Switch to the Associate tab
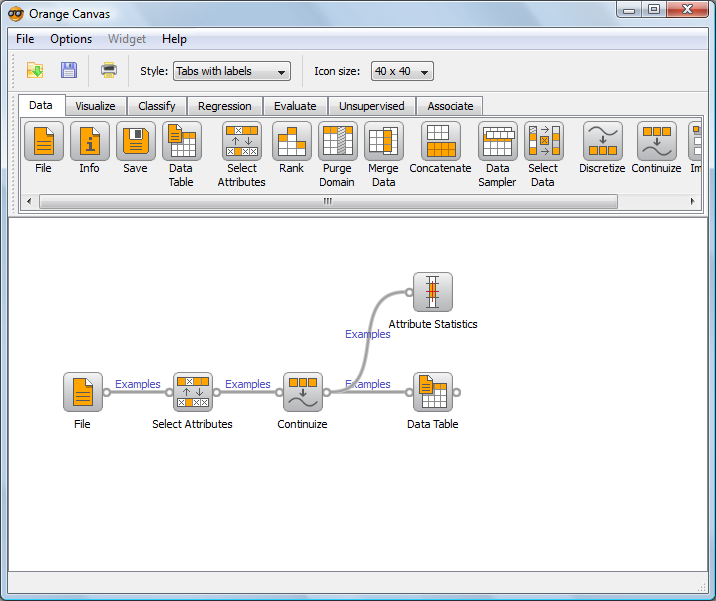 [450, 106]
